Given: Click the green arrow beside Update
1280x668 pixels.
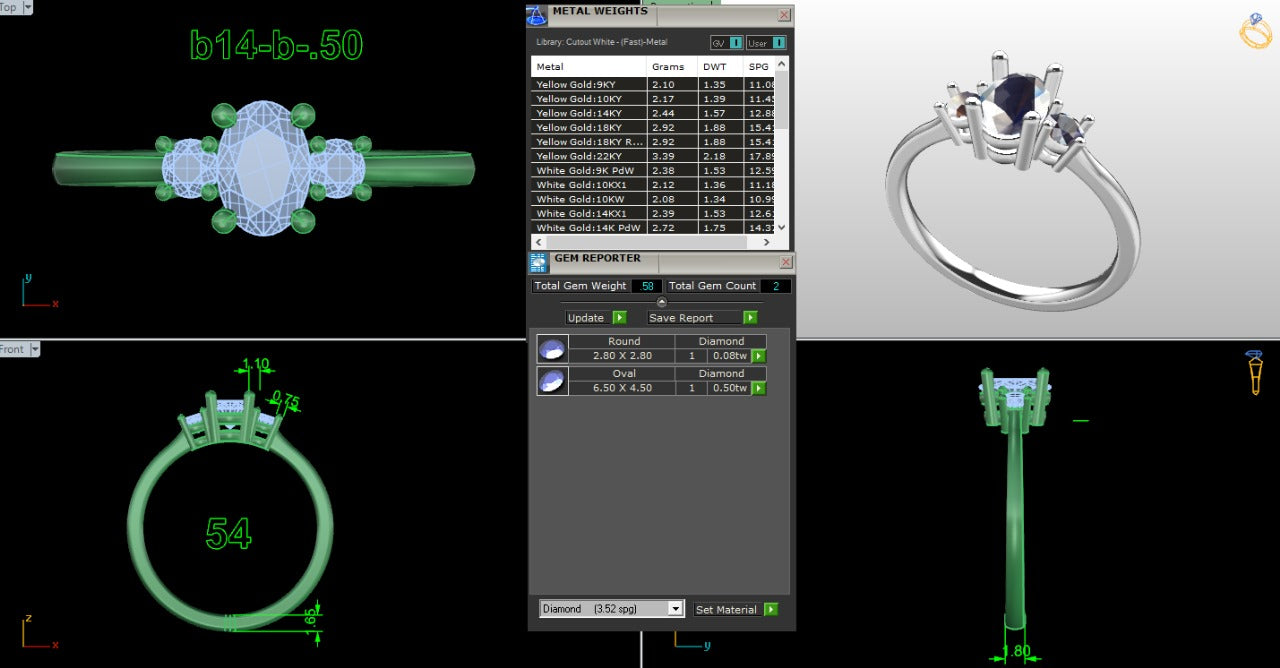Looking at the screenshot, I should click(619, 317).
